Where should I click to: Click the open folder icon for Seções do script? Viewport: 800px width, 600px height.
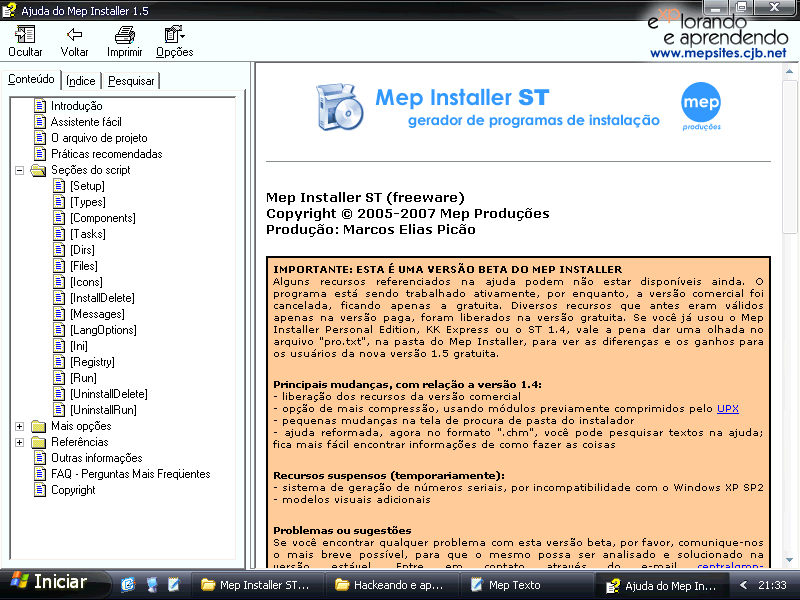pyautogui.click(x=38, y=170)
